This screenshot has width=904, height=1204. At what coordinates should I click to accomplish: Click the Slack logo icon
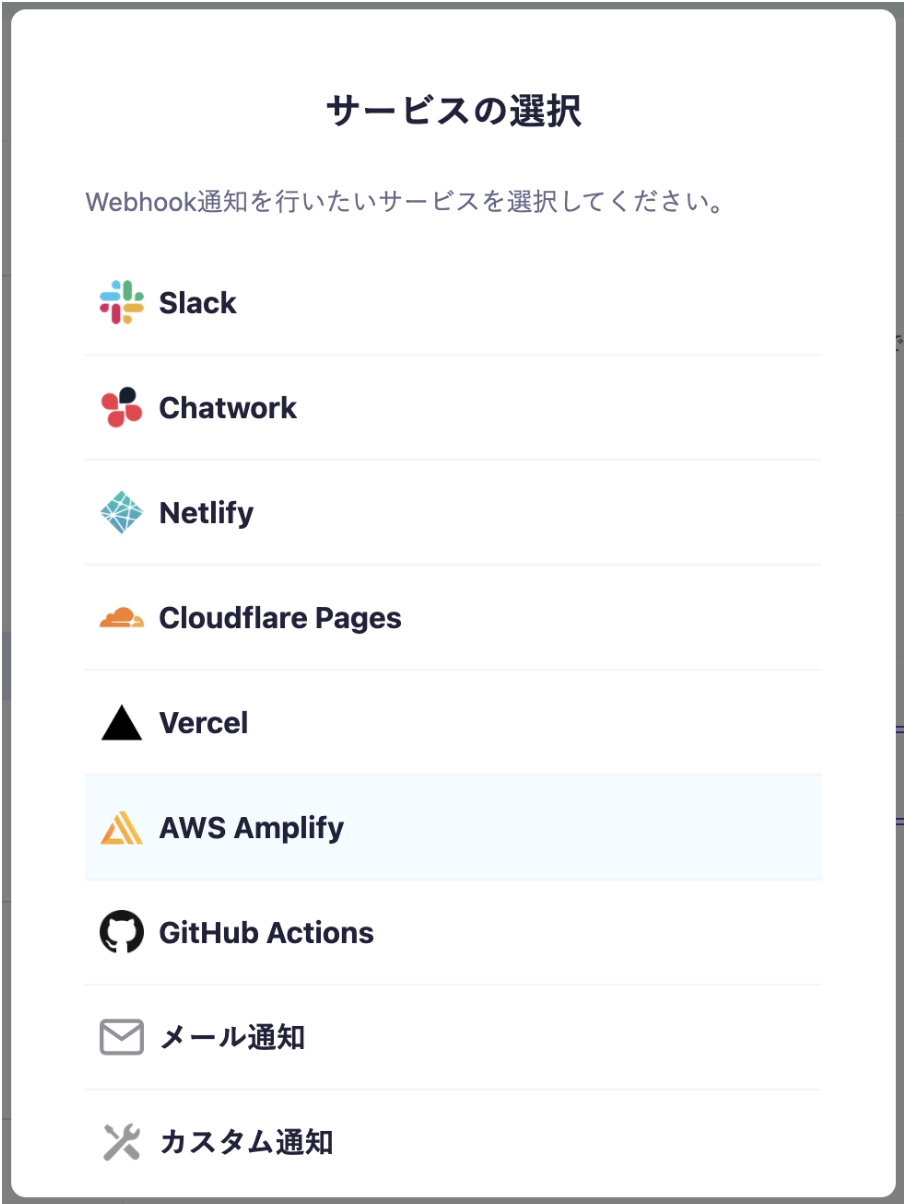[122, 303]
